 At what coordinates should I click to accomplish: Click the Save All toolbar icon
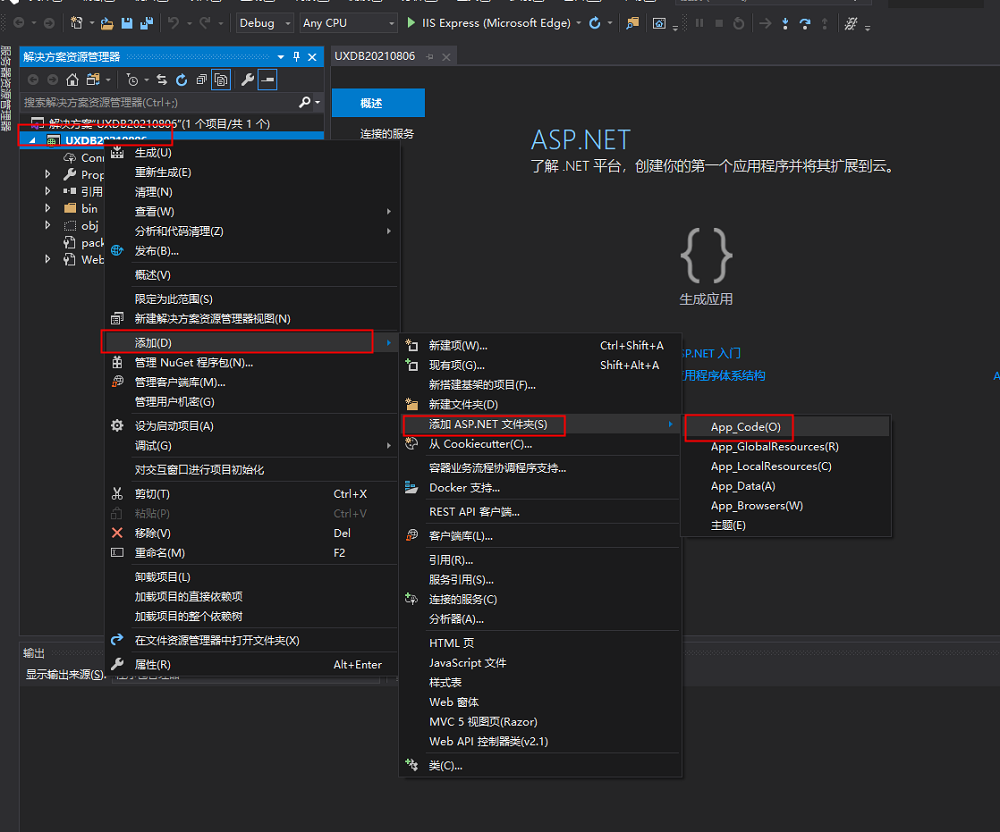click(x=147, y=22)
